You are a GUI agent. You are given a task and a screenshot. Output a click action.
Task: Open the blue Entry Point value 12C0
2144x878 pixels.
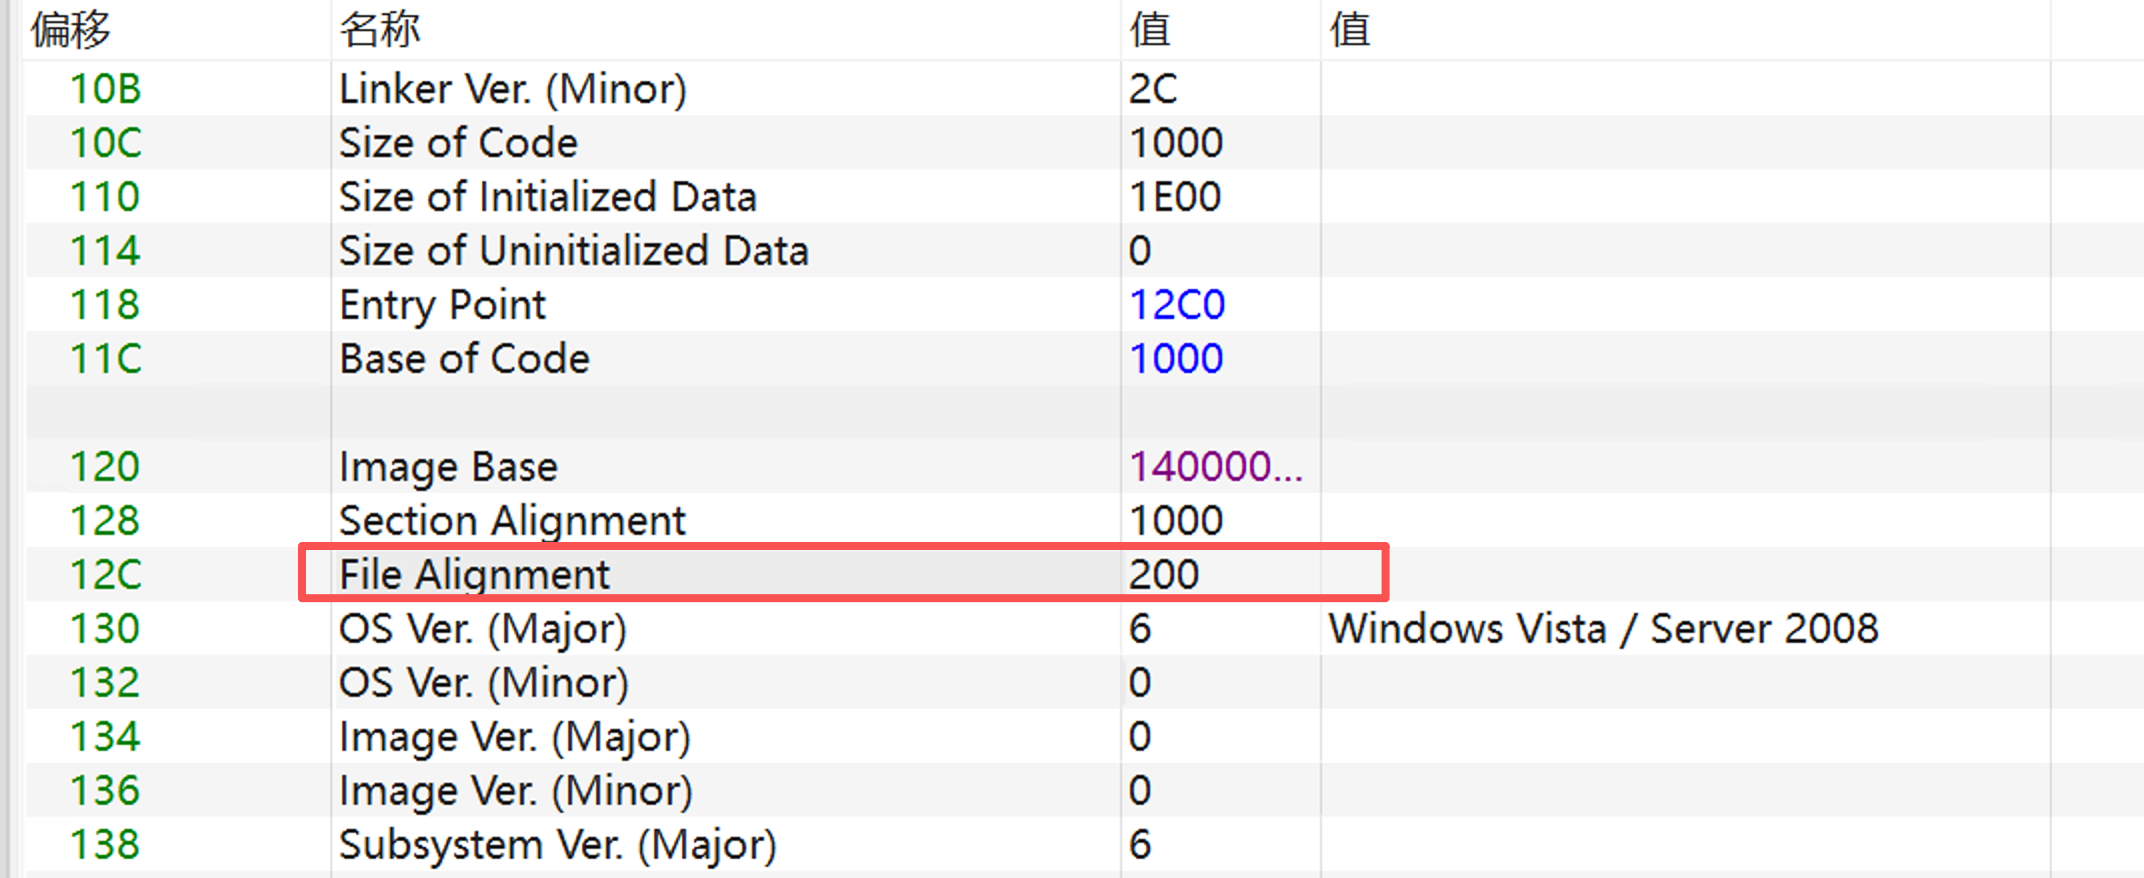[1177, 305]
